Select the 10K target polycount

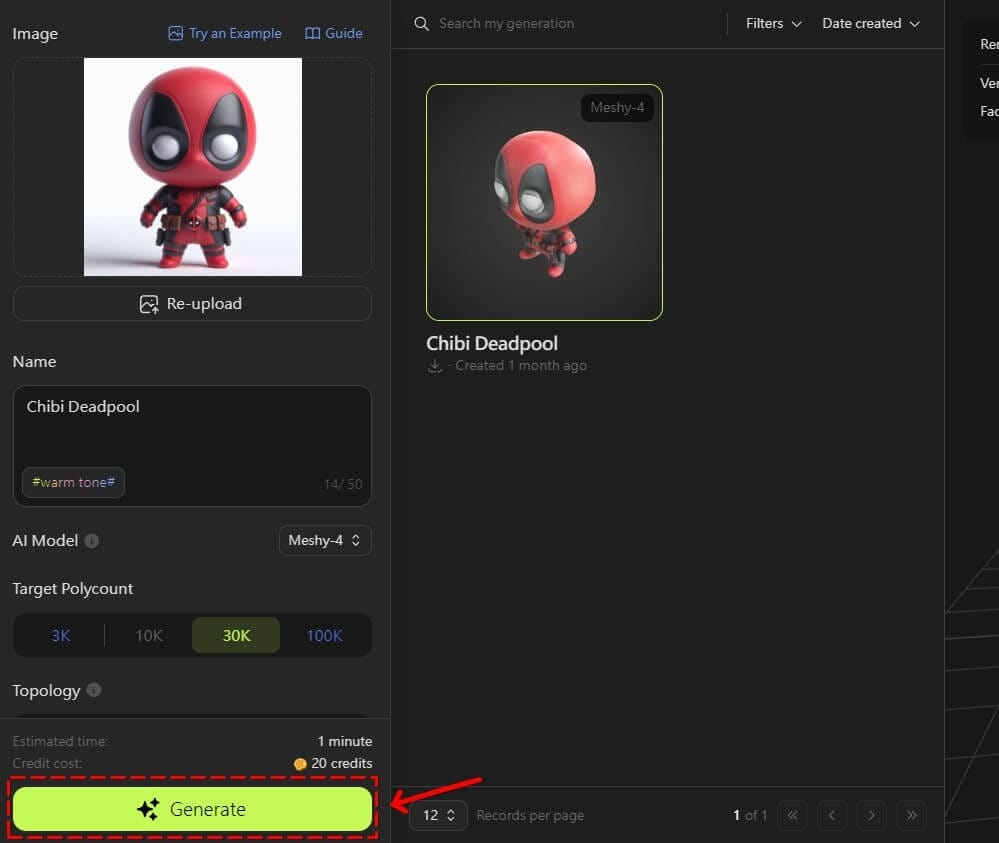148,635
